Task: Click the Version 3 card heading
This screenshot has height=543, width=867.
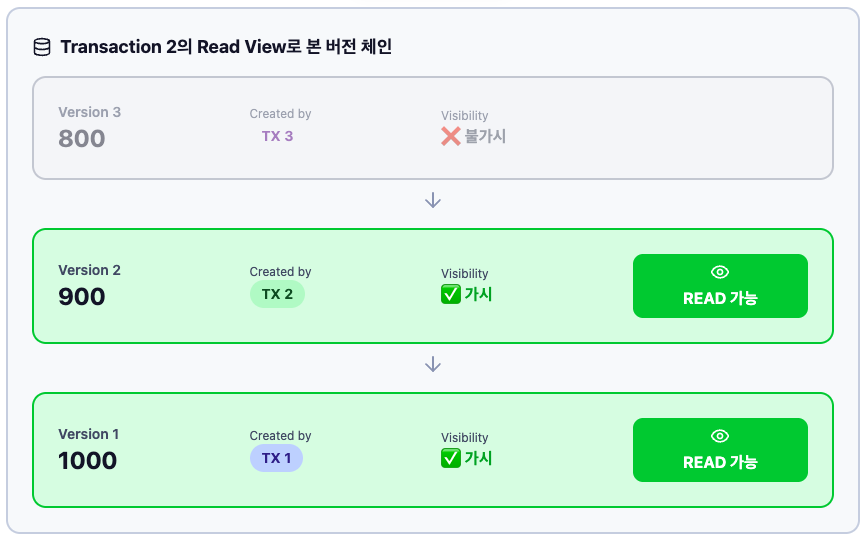Action: pos(90,112)
